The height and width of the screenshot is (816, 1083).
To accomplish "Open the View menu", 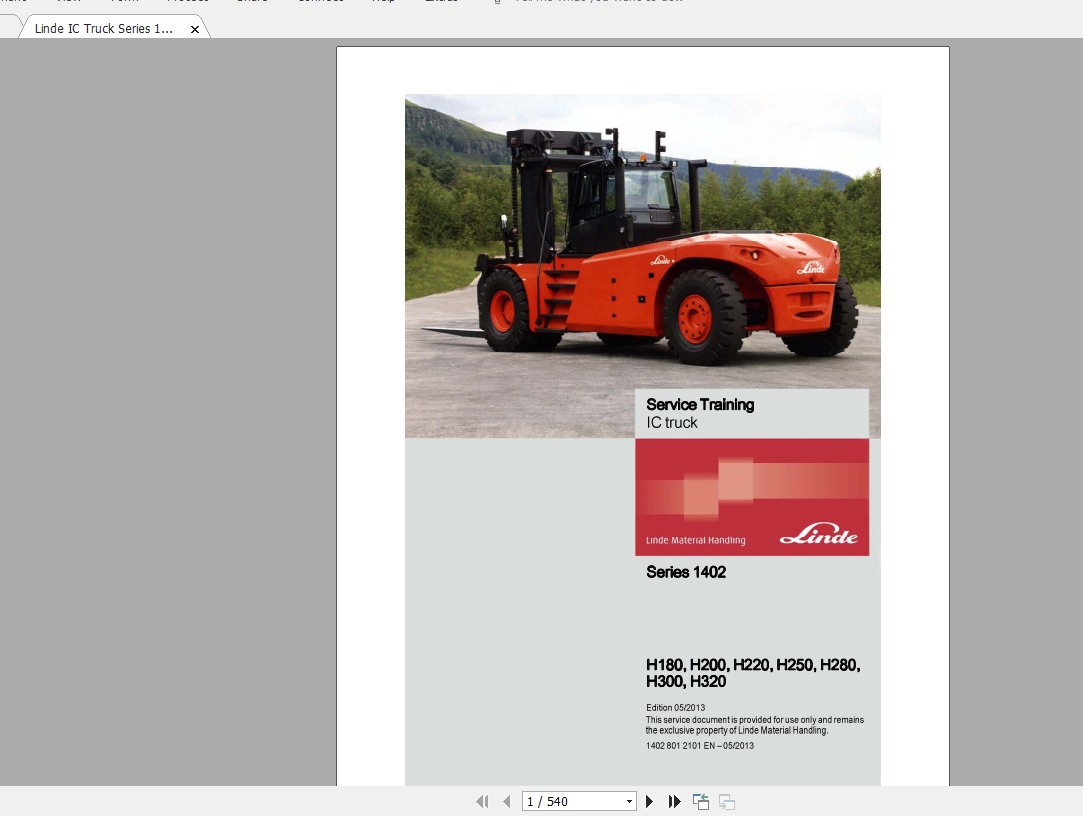I will tap(68, 2).
